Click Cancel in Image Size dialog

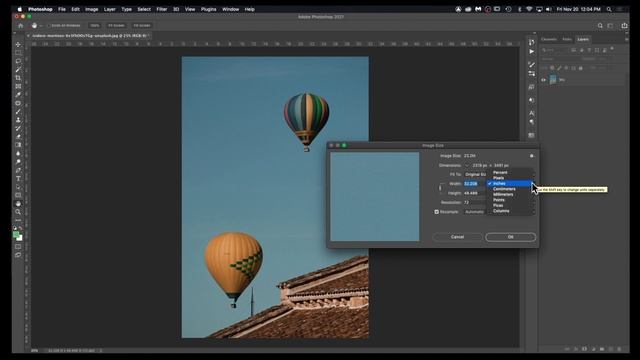(x=457, y=237)
